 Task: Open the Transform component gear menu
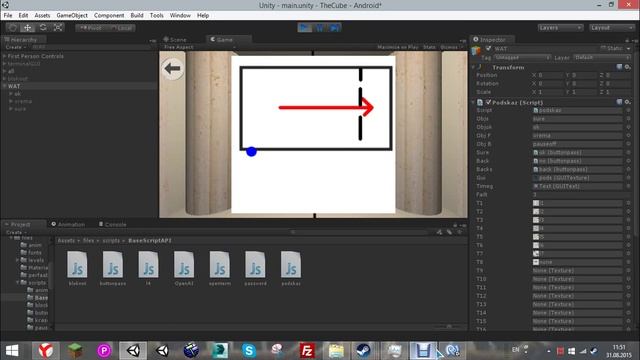pyautogui.click(x=628, y=67)
